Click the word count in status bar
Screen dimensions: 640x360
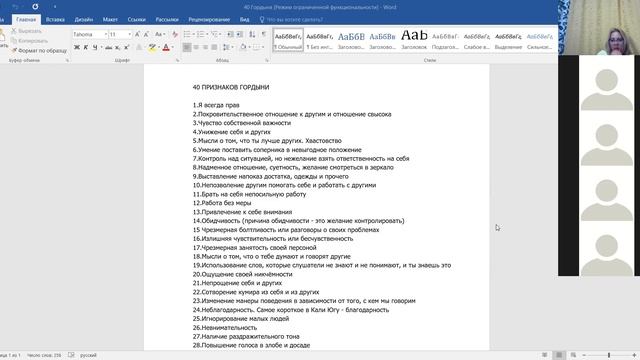coord(44,355)
